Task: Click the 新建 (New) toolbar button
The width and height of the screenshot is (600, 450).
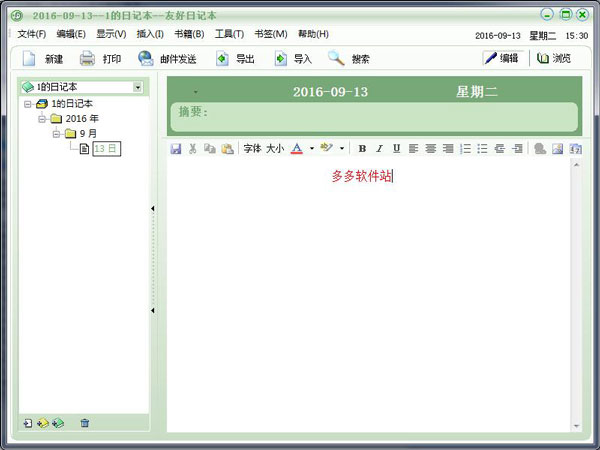Action: pos(42,59)
